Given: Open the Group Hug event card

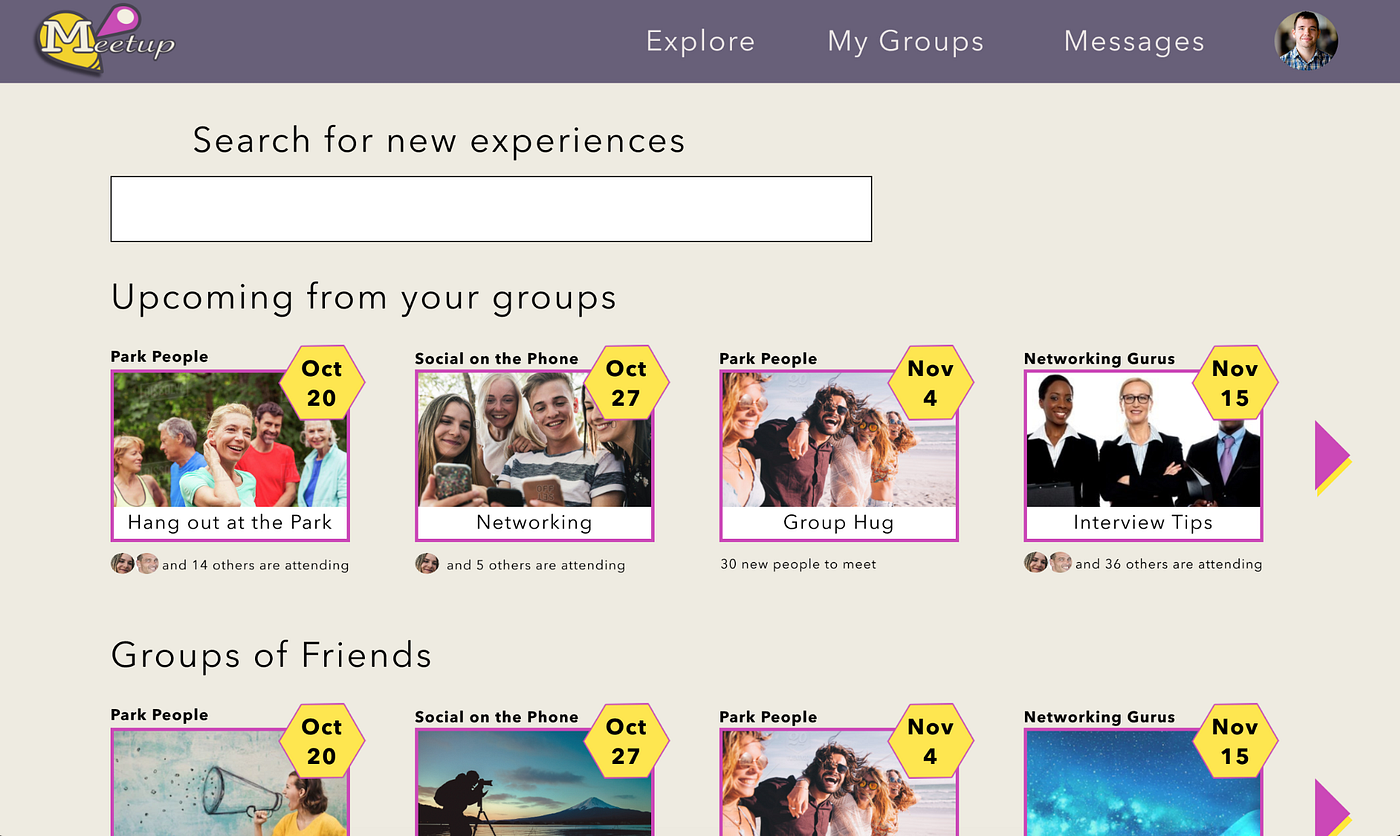Looking at the screenshot, I should [x=839, y=456].
